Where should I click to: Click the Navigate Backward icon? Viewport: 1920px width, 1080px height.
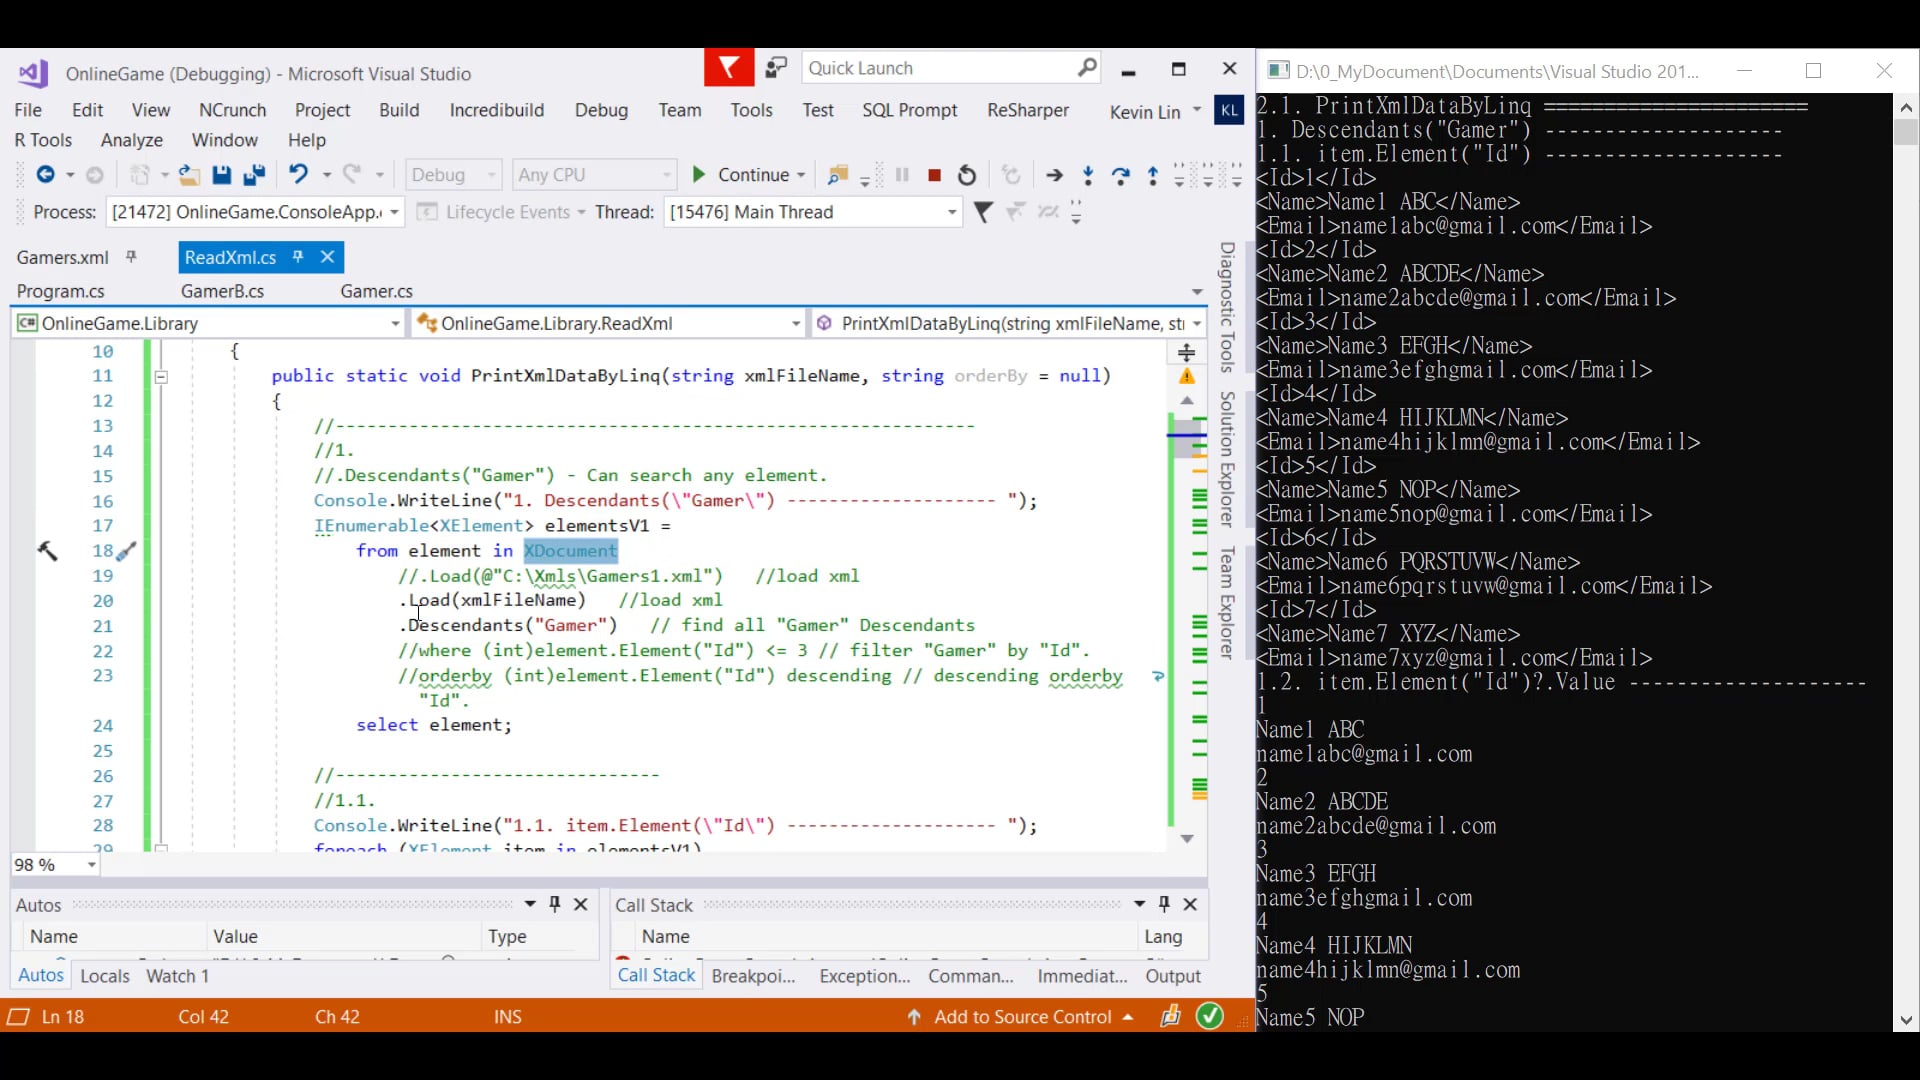point(45,175)
